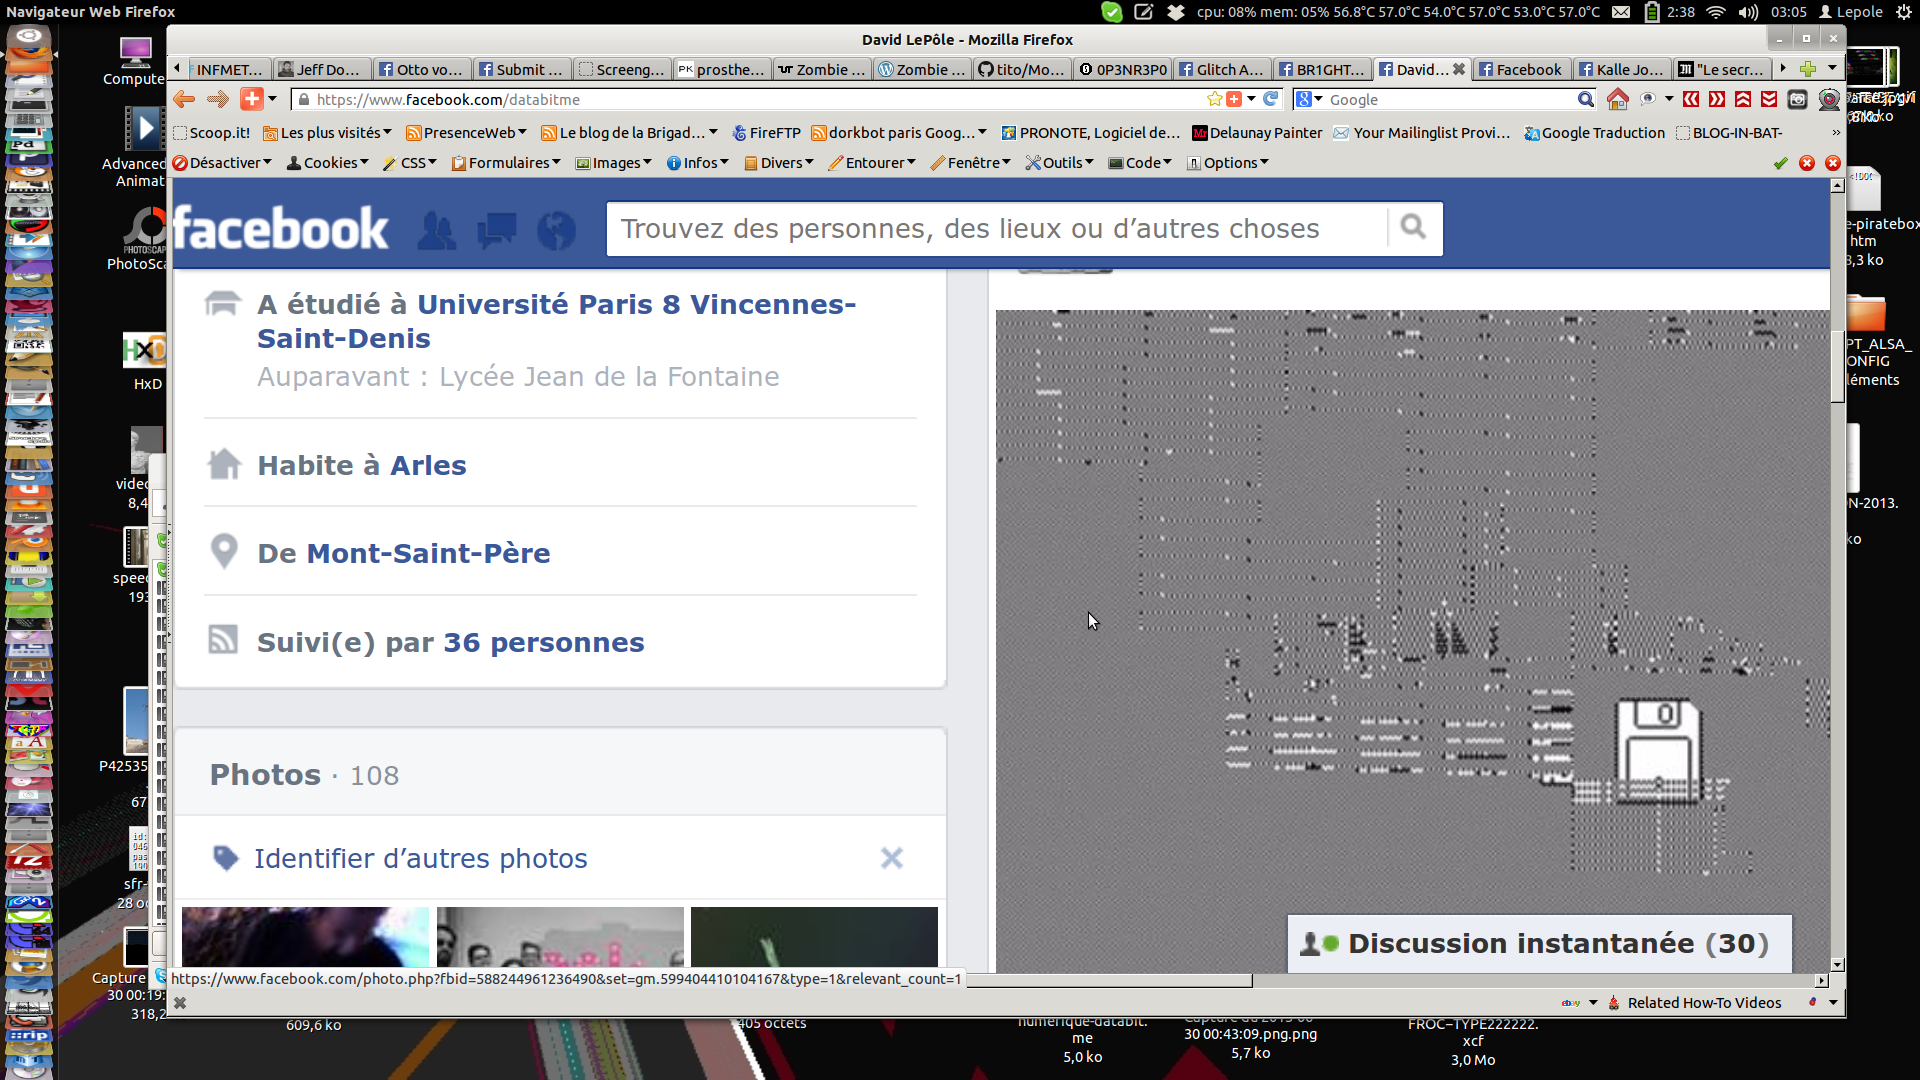Open Facebook messages icon
The width and height of the screenshot is (1920, 1080).
pyautogui.click(x=497, y=230)
